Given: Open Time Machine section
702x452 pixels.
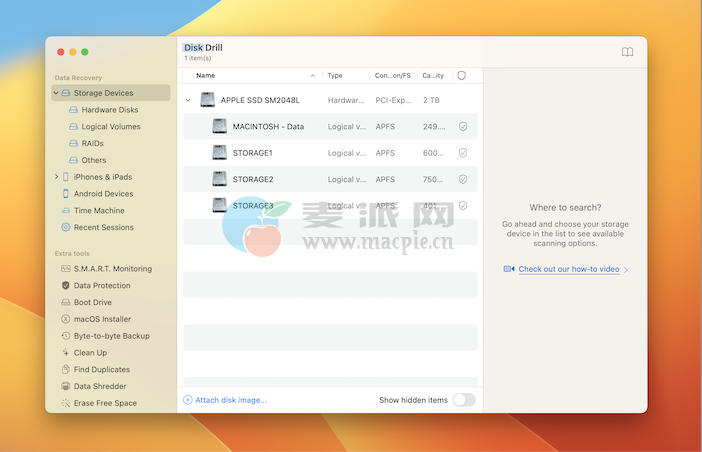Looking at the screenshot, I should pos(99,210).
